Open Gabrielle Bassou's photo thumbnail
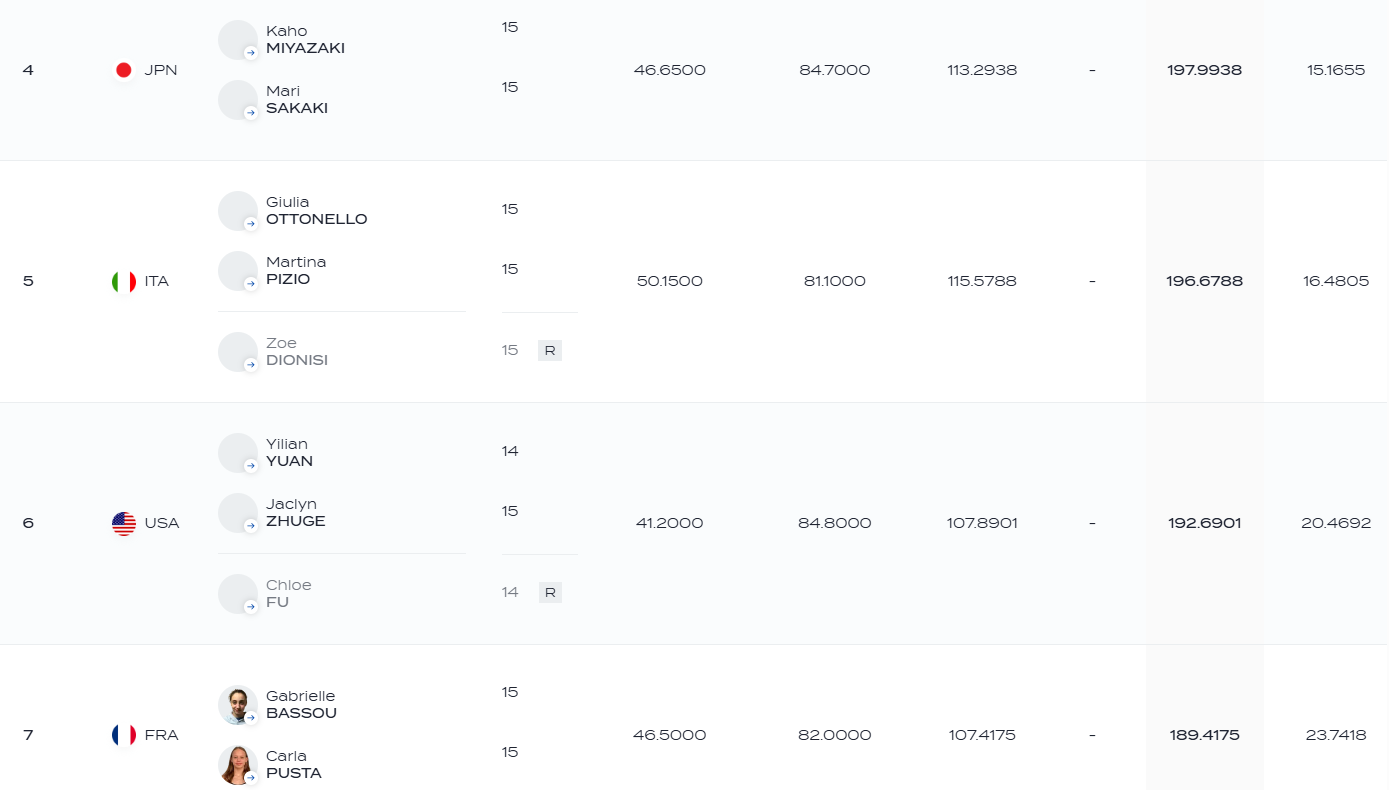The height and width of the screenshot is (790, 1389). 238,705
